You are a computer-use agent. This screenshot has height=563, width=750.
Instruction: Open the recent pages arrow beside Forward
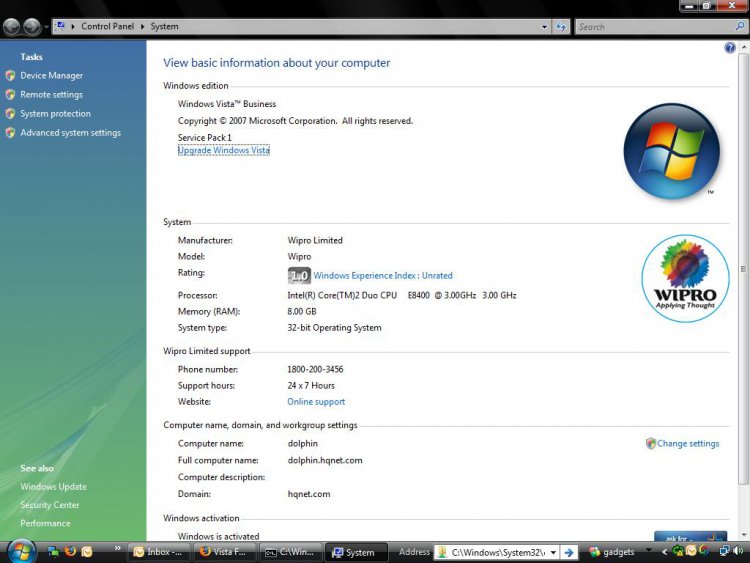click(x=46, y=27)
